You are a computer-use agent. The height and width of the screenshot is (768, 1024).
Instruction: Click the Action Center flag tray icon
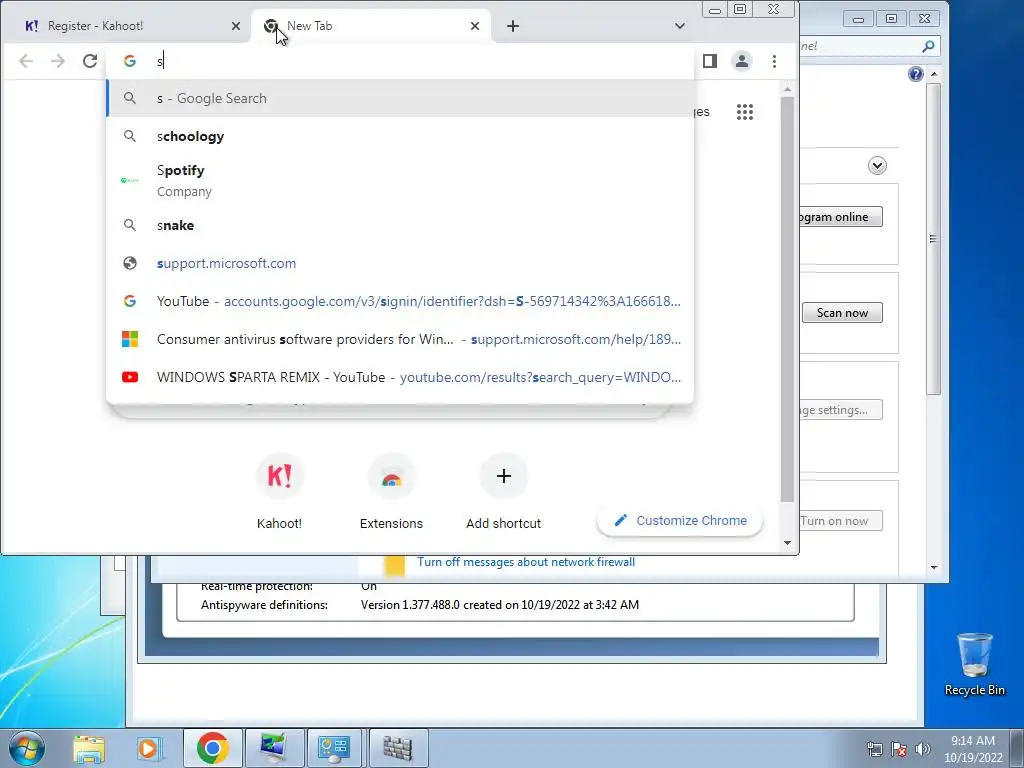point(899,749)
